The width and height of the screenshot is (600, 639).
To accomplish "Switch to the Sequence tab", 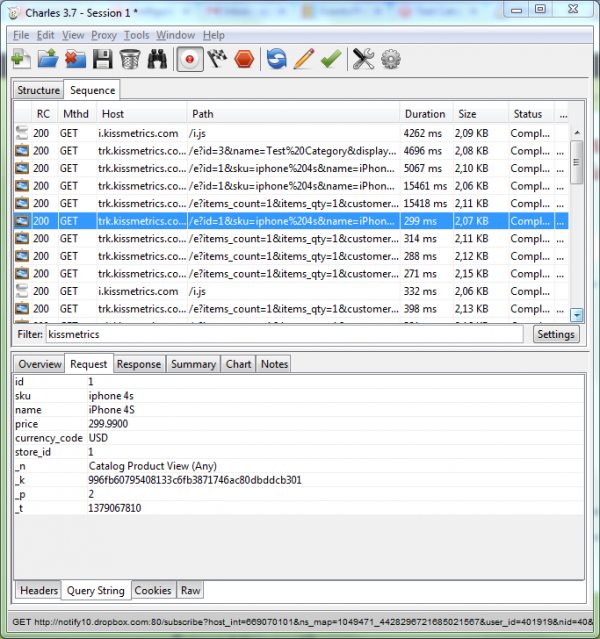I will (x=92, y=90).
